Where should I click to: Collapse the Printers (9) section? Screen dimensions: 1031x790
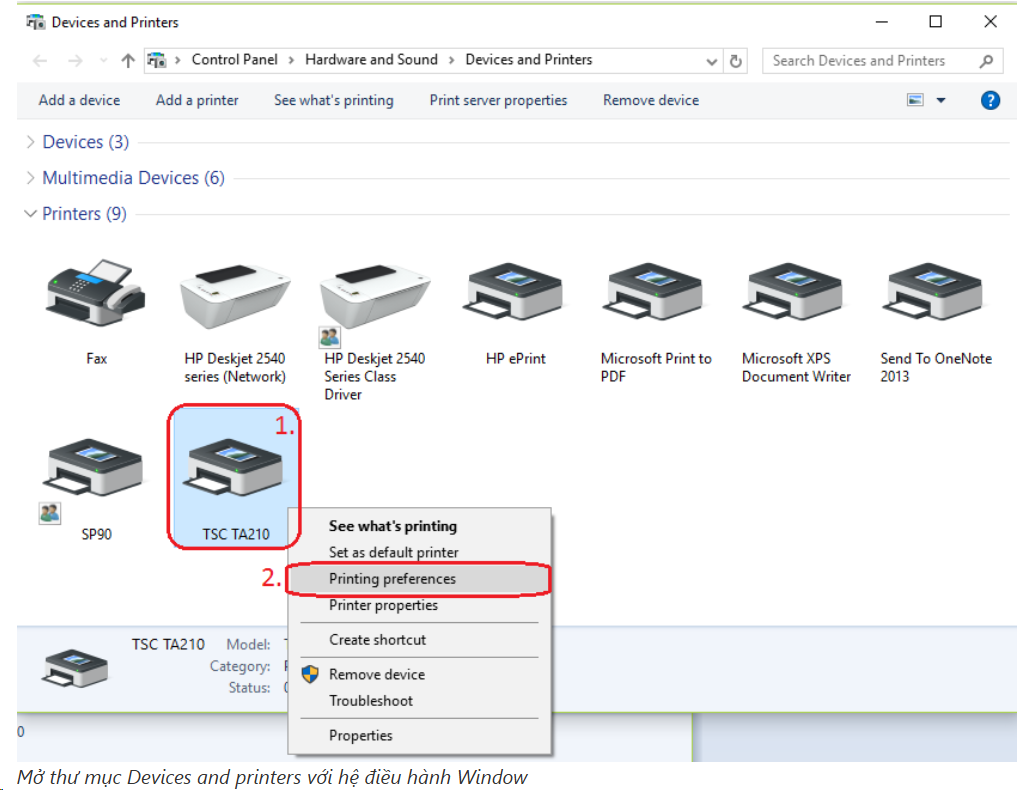pos(30,214)
